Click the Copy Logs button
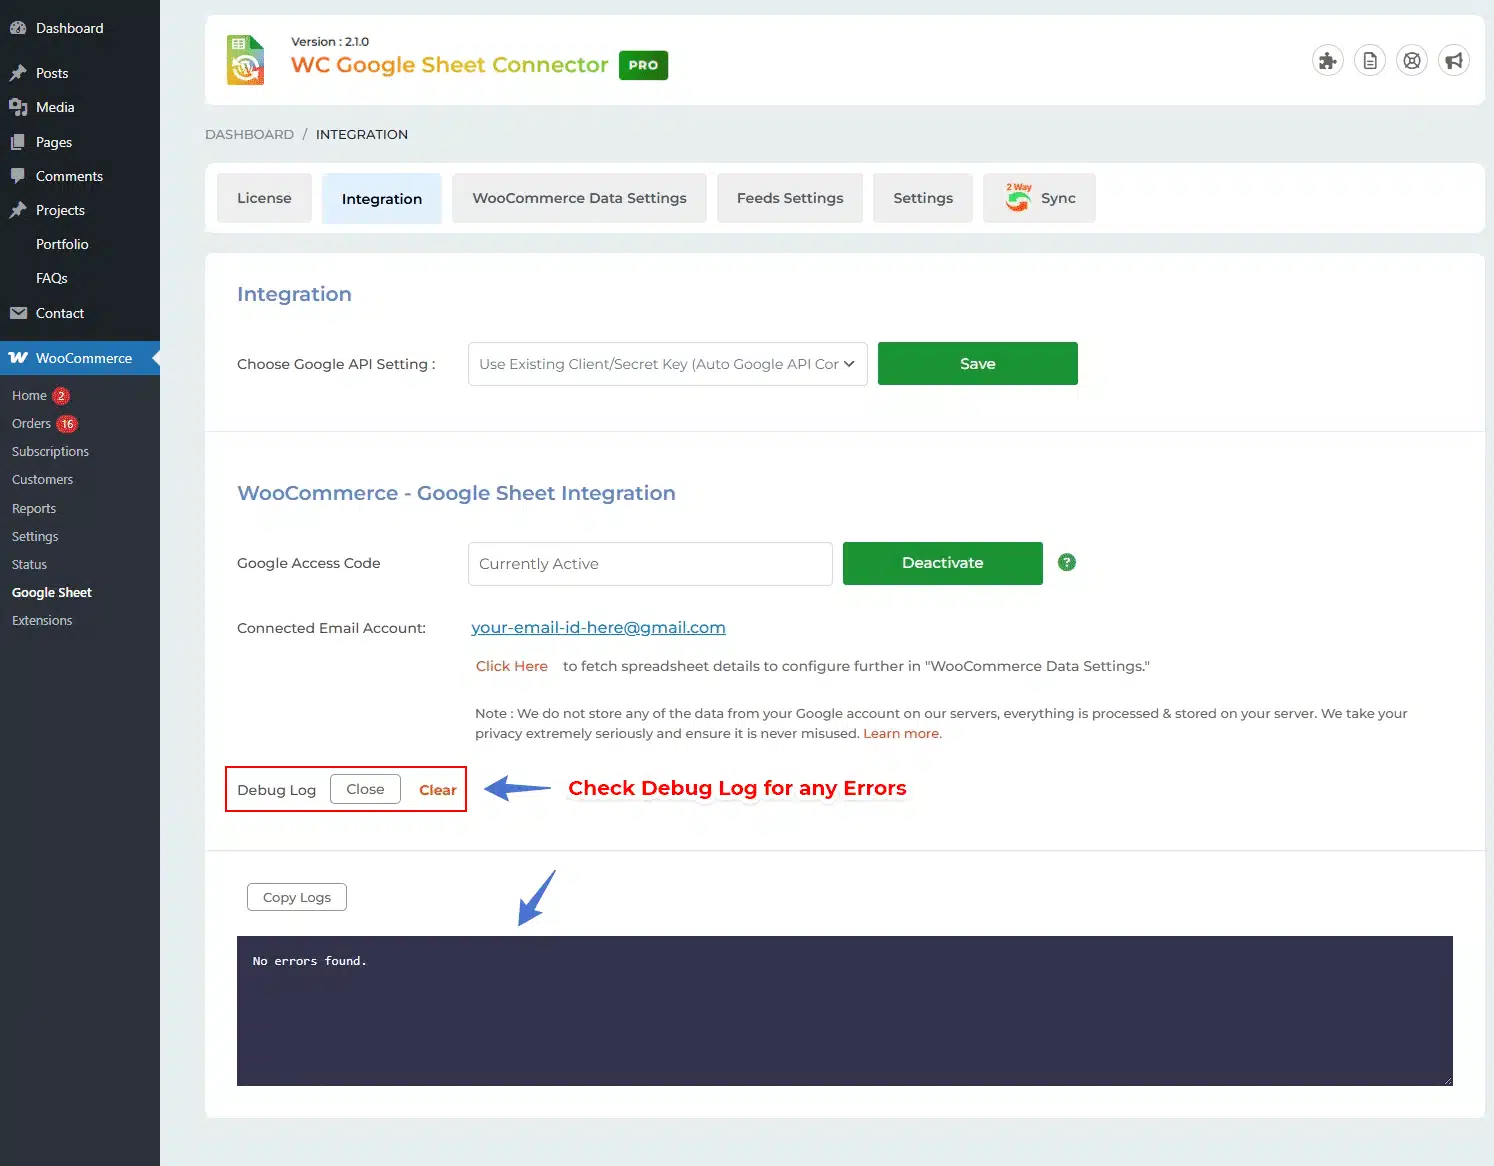Viewport: 1494px width, 1166px height. [296, 897]
